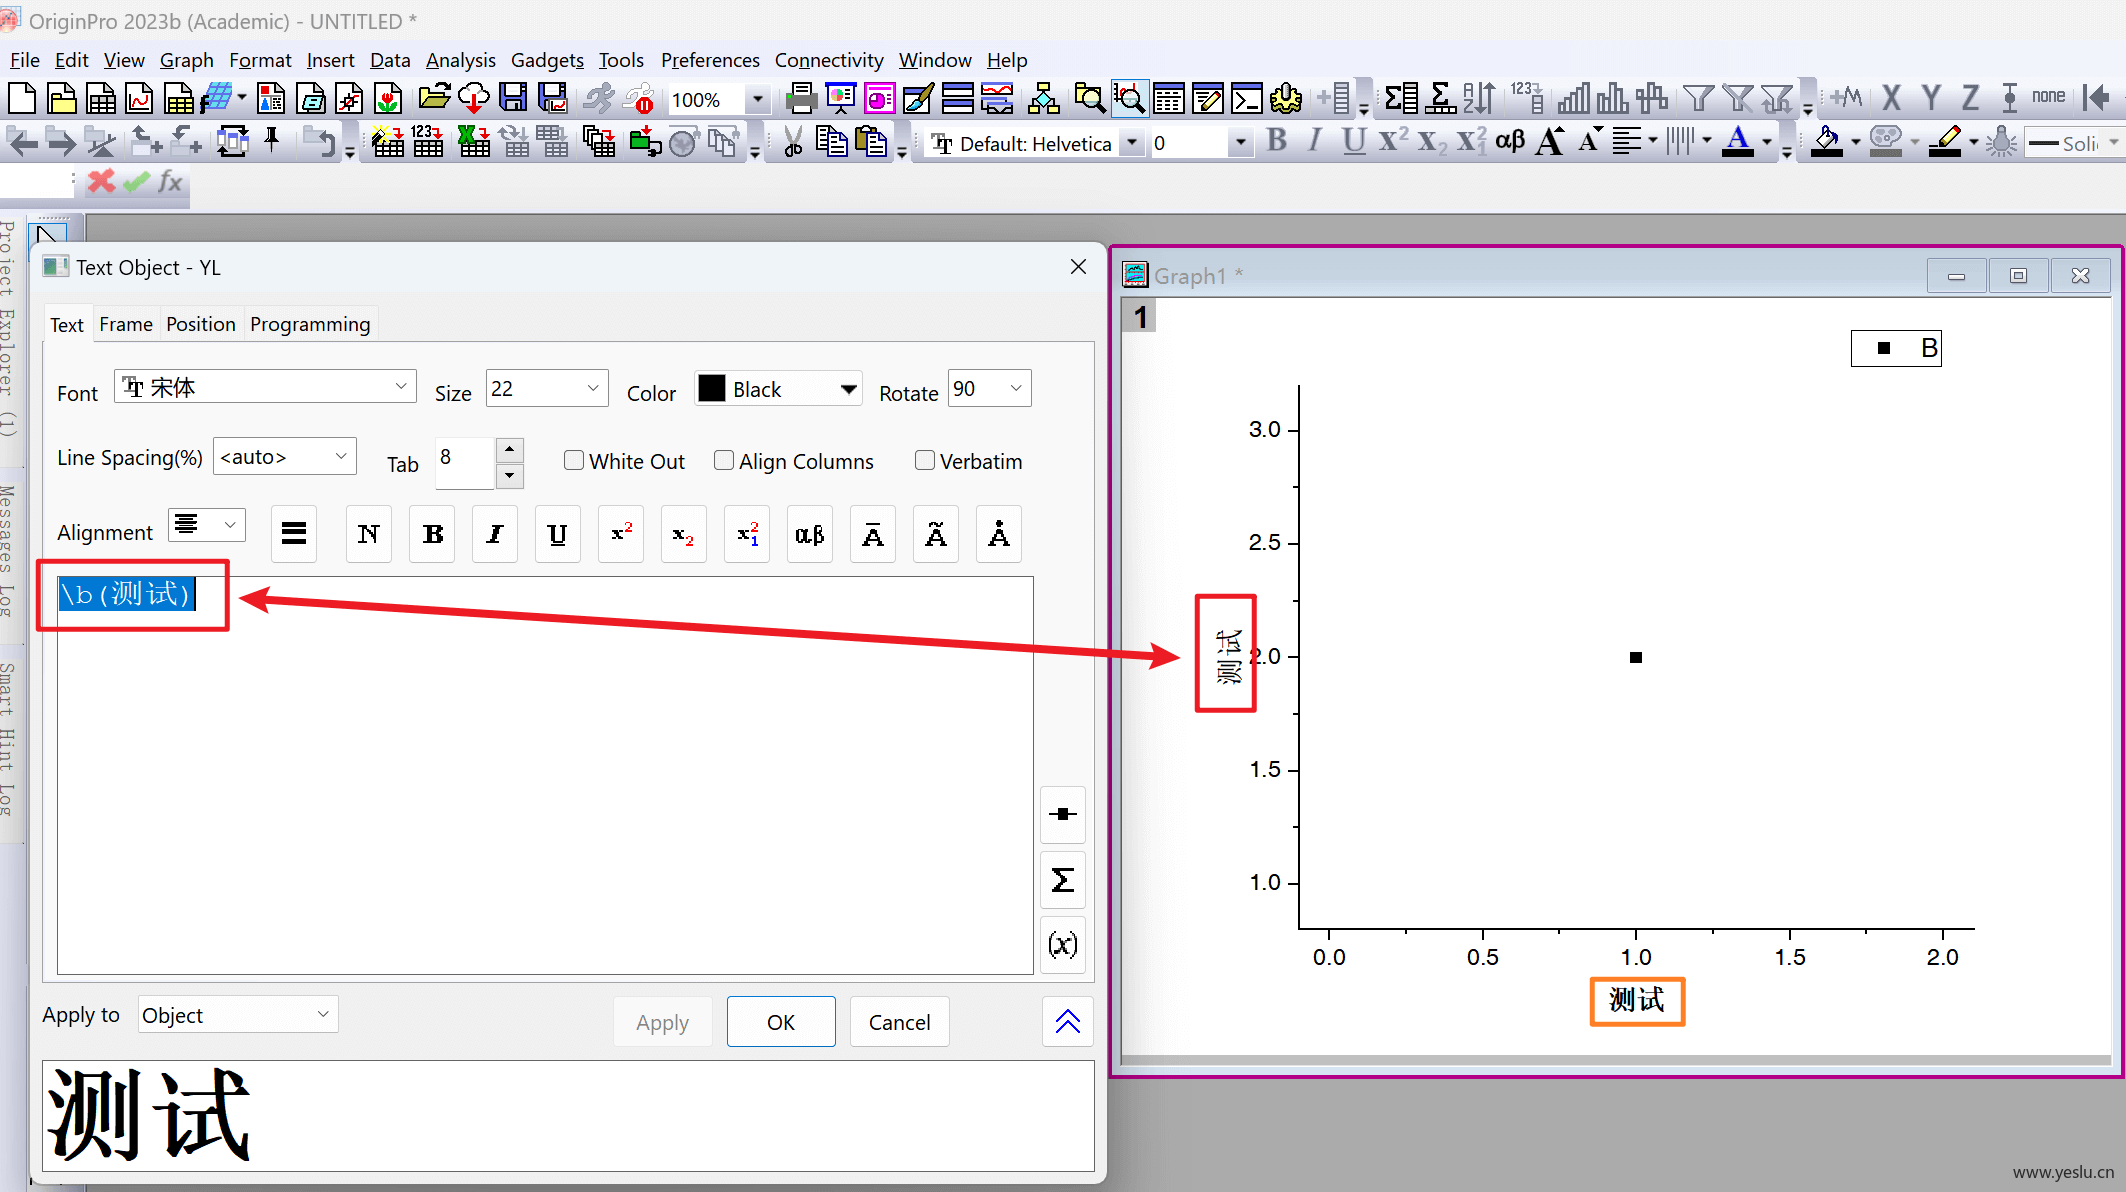
Task: Enable the Align Columns checkbox
Action: click(724, 460)
